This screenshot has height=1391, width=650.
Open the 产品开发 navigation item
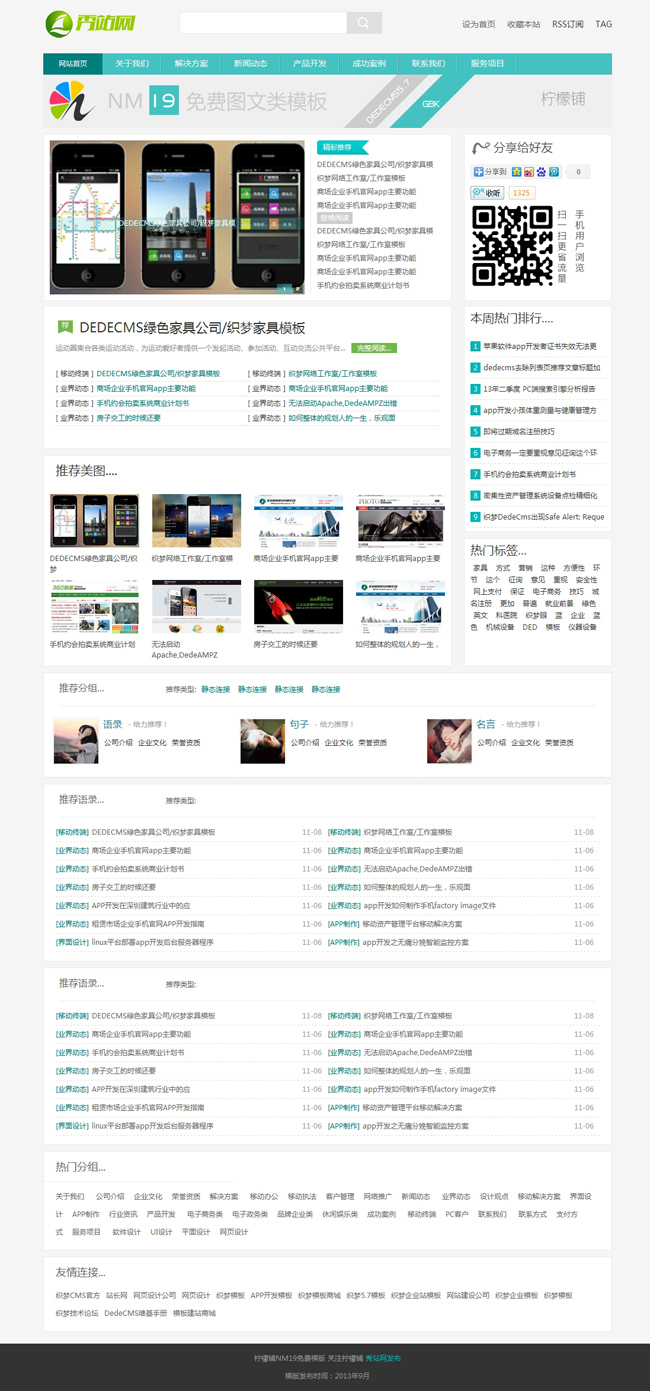(309, 64)
